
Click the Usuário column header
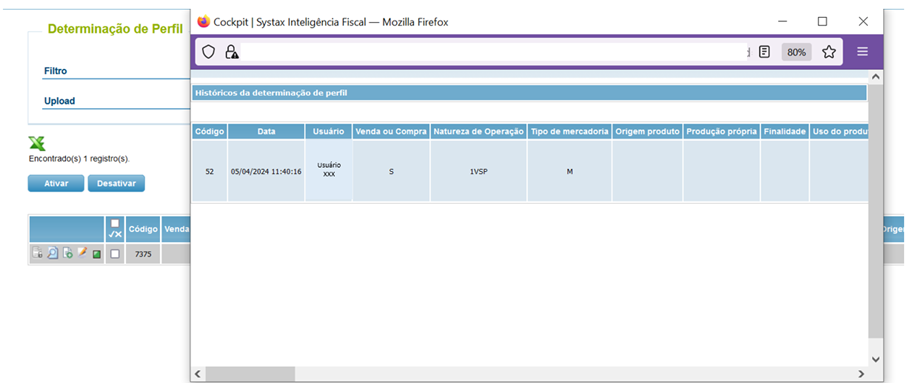(x=328, y=132)
